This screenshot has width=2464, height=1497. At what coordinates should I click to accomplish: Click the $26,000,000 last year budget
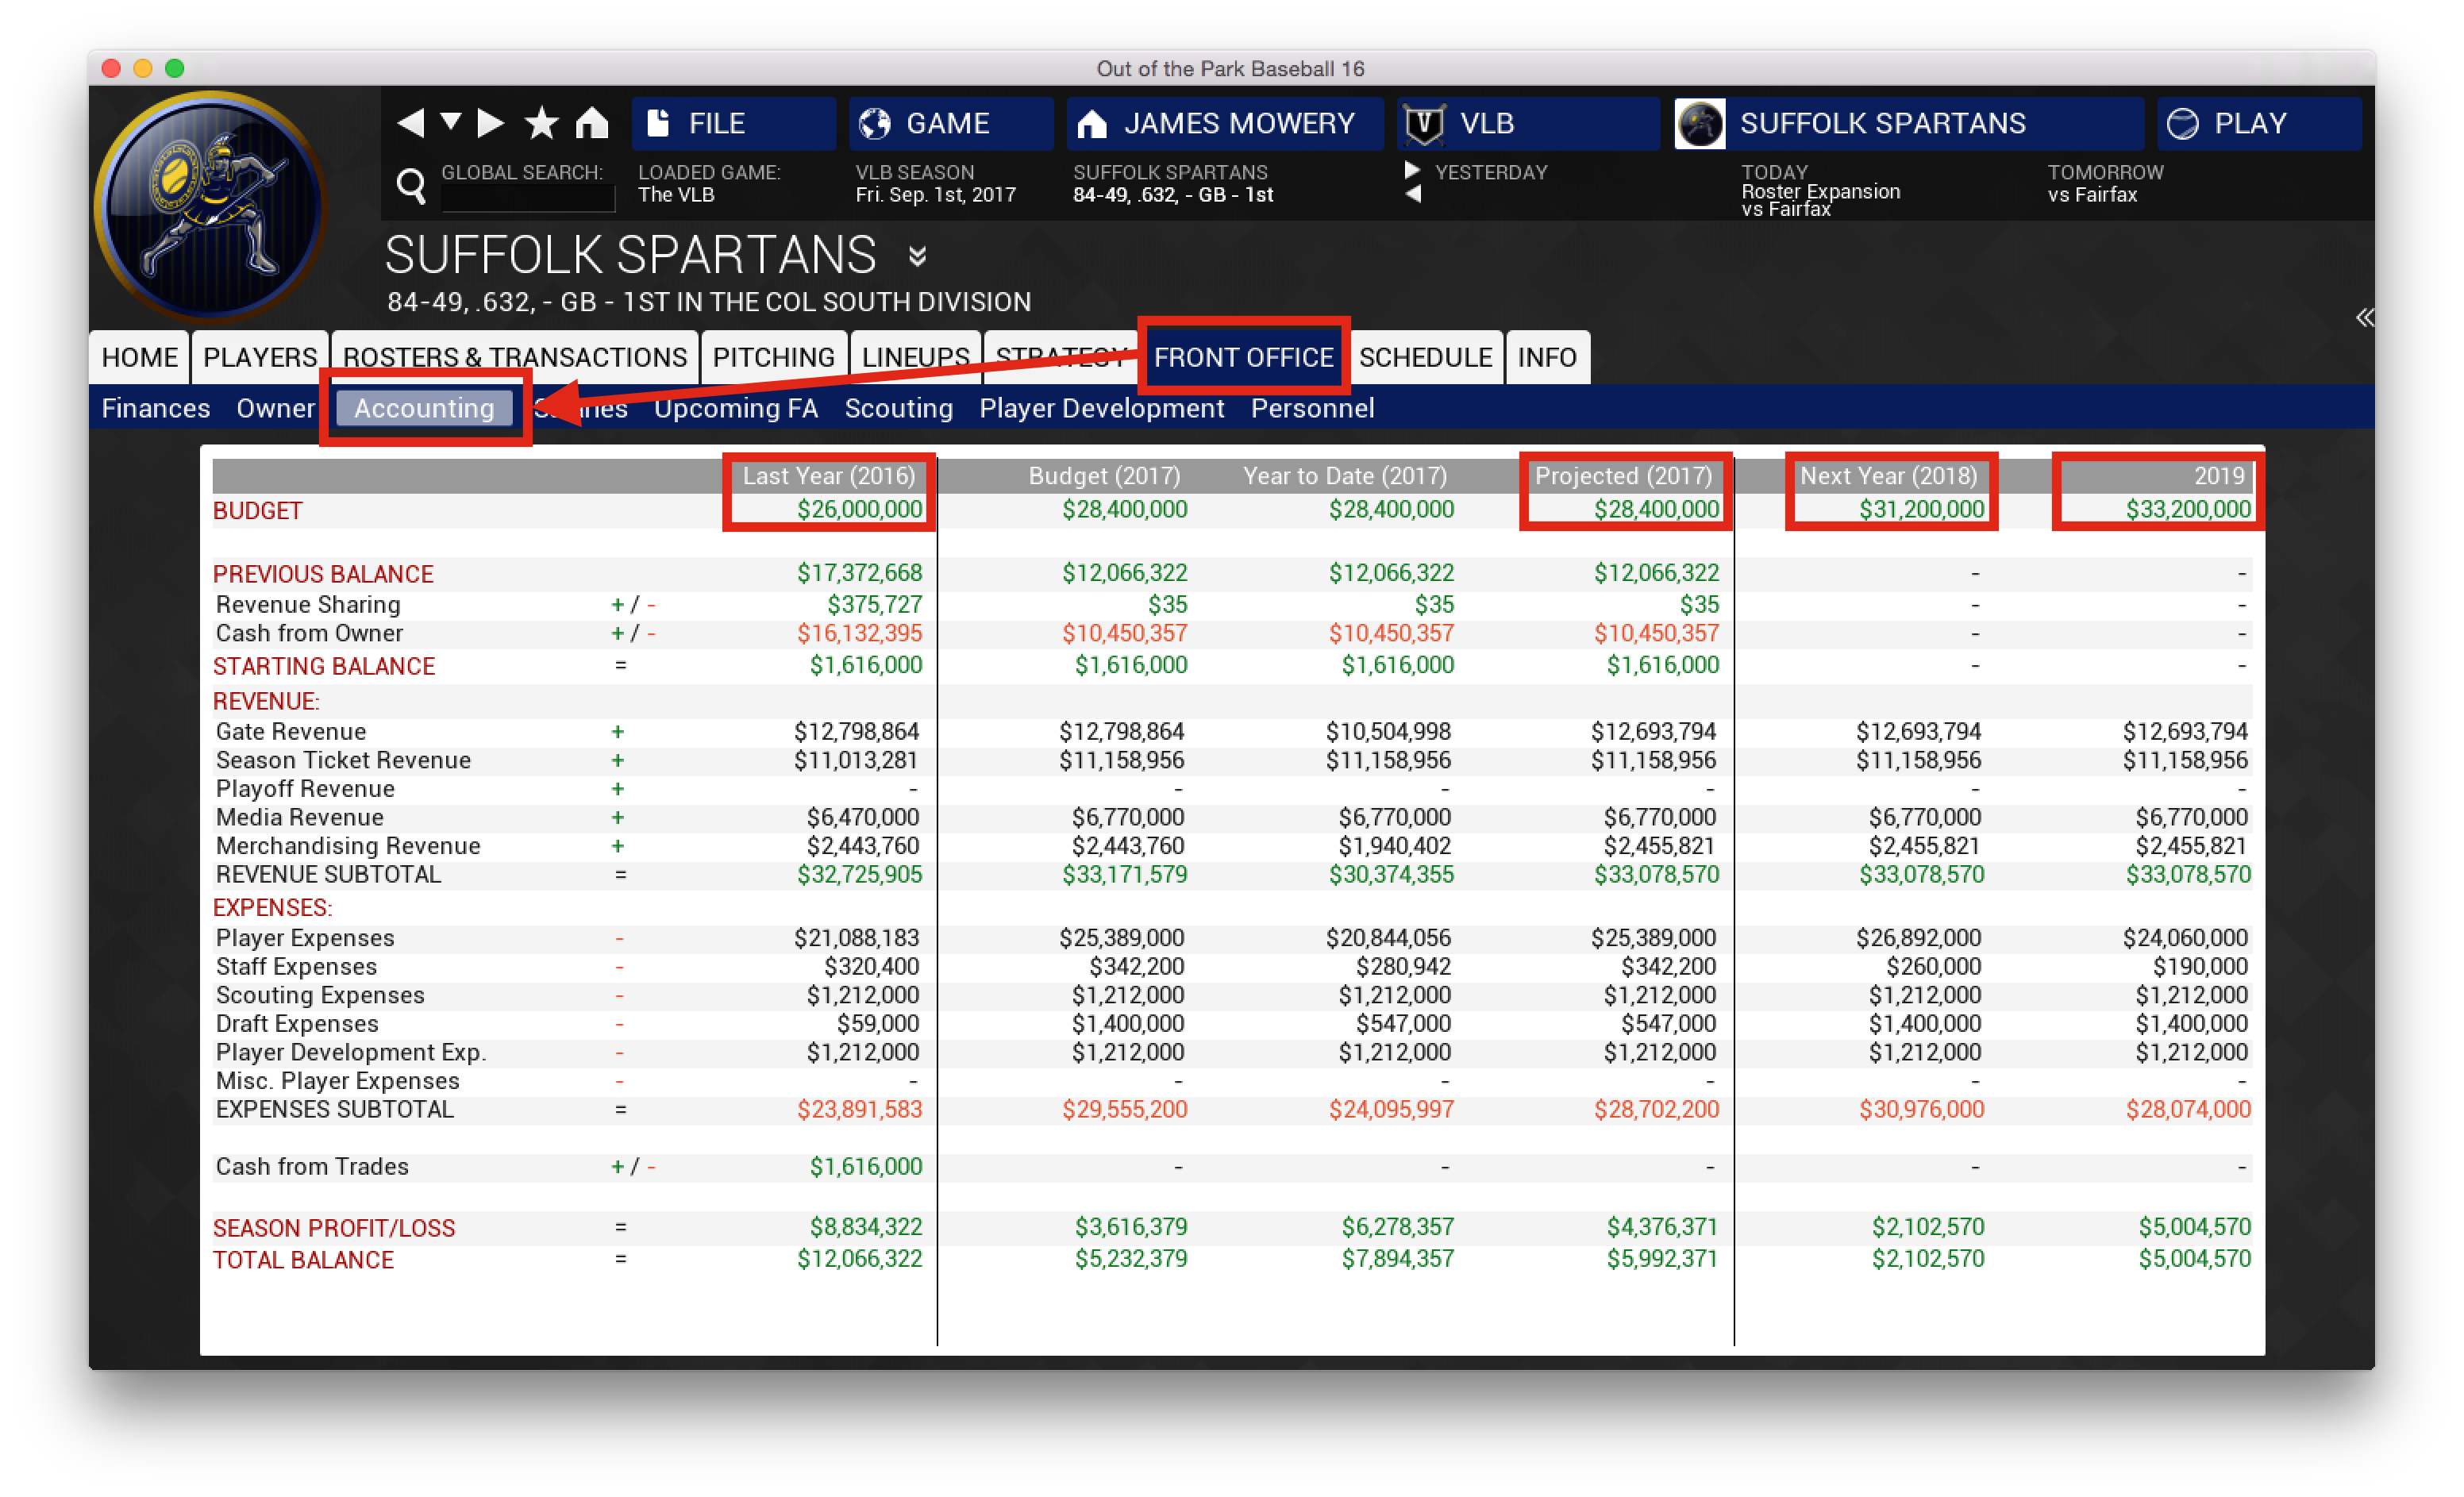pyautogui.click(x=859, y=509)
